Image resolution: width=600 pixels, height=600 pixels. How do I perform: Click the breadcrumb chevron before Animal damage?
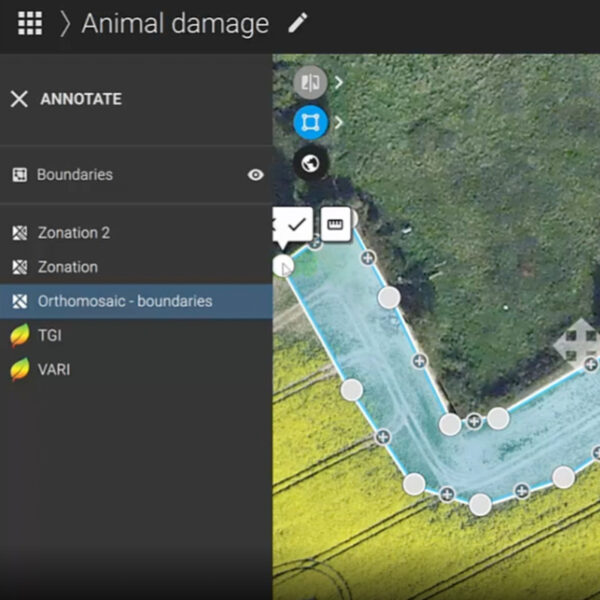pos(66,24)
